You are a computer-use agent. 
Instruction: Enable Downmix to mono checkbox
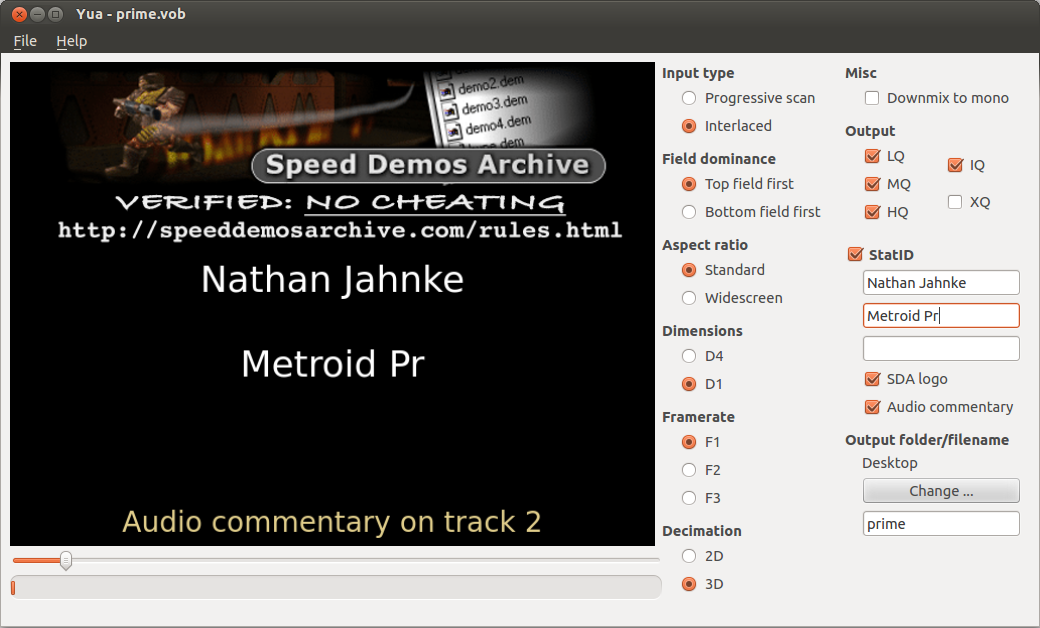click(x=872, y=98)
